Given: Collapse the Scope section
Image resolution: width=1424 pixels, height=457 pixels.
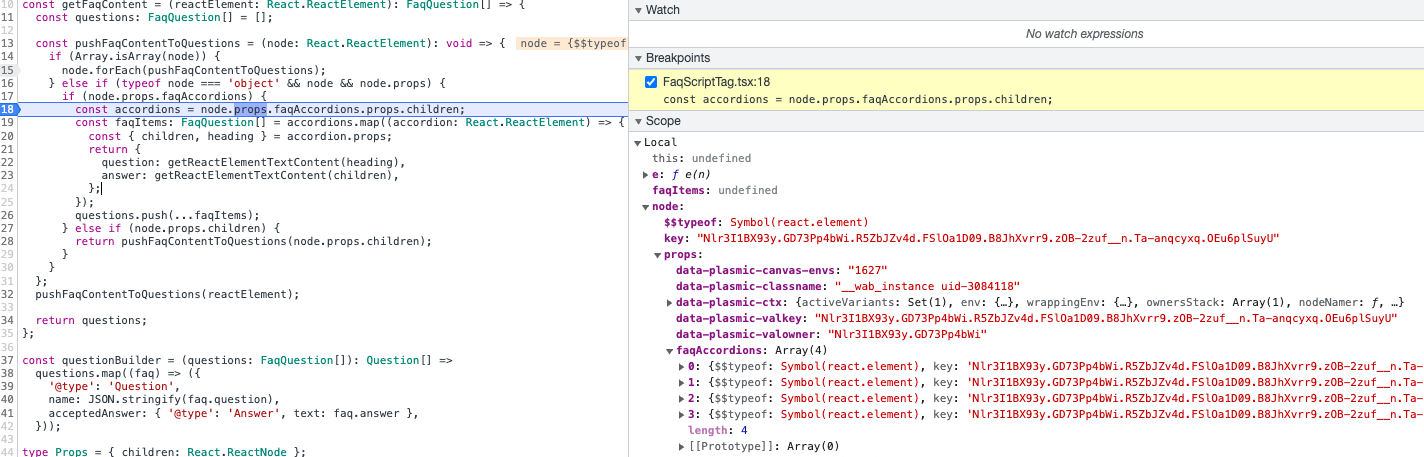Looking at the screenshot, I should (639, 121).
